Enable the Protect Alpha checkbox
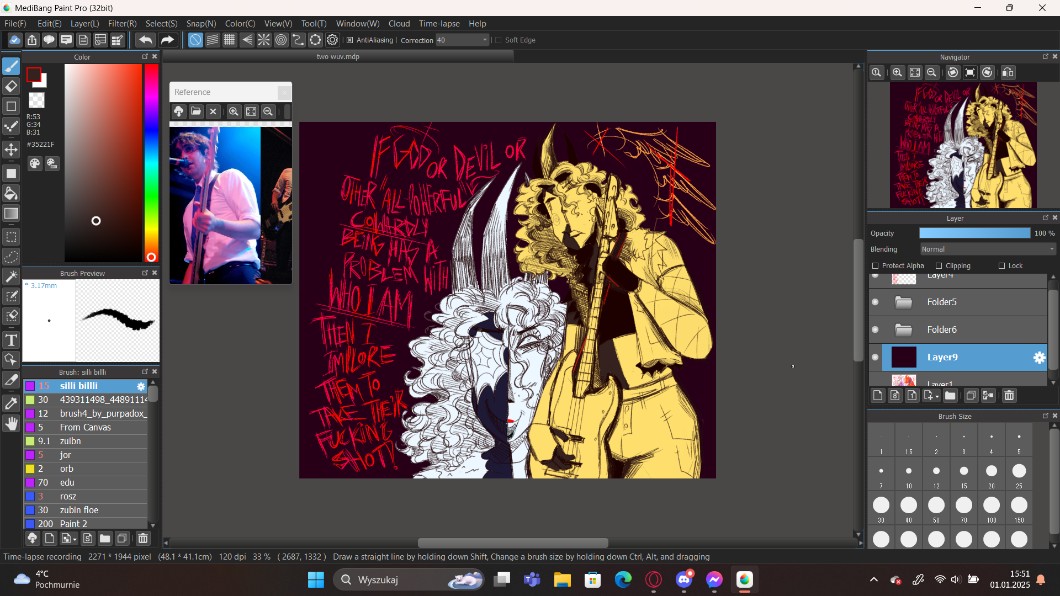This screenshot has height=596, width=1060. [x=876, y=266]
